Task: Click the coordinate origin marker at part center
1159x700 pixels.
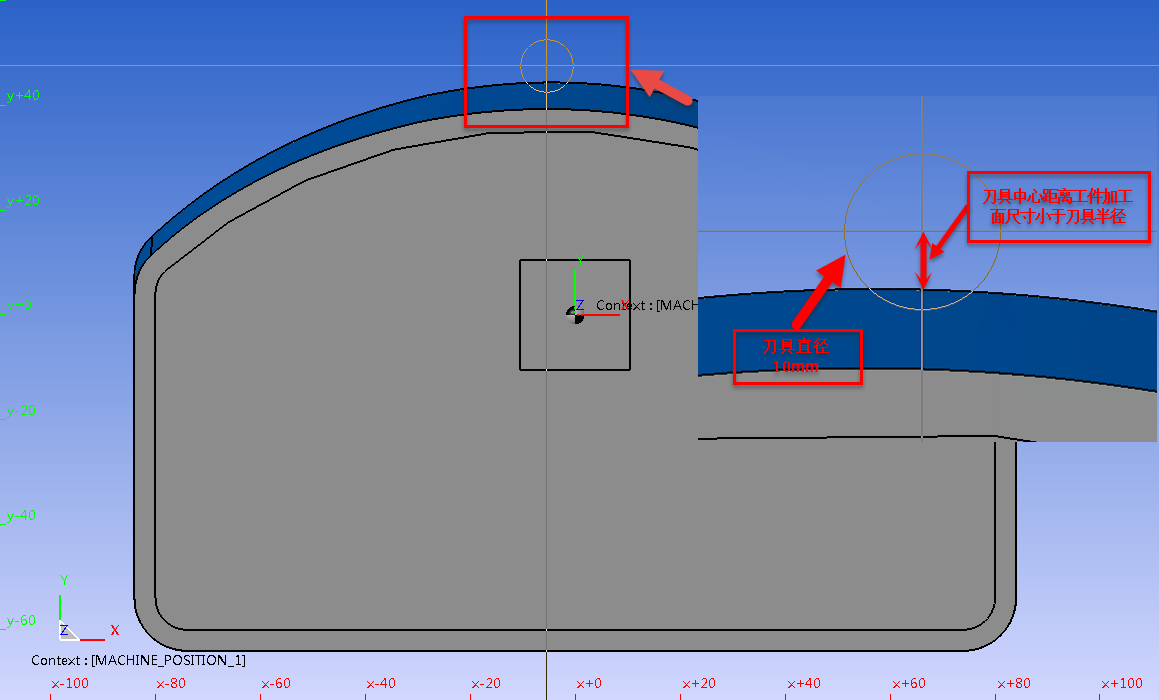Action: point(575,314)
